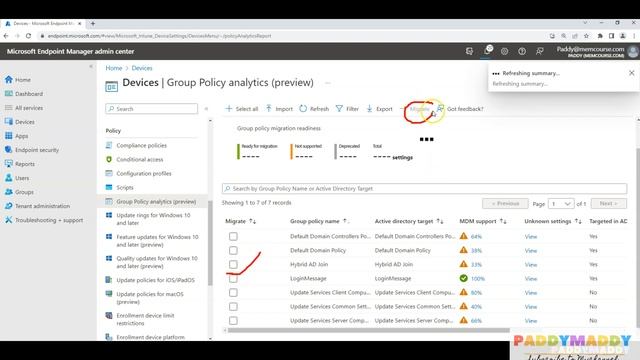Click the Paddy account avatar
The image size is (640, 360).
pos(633,51)
